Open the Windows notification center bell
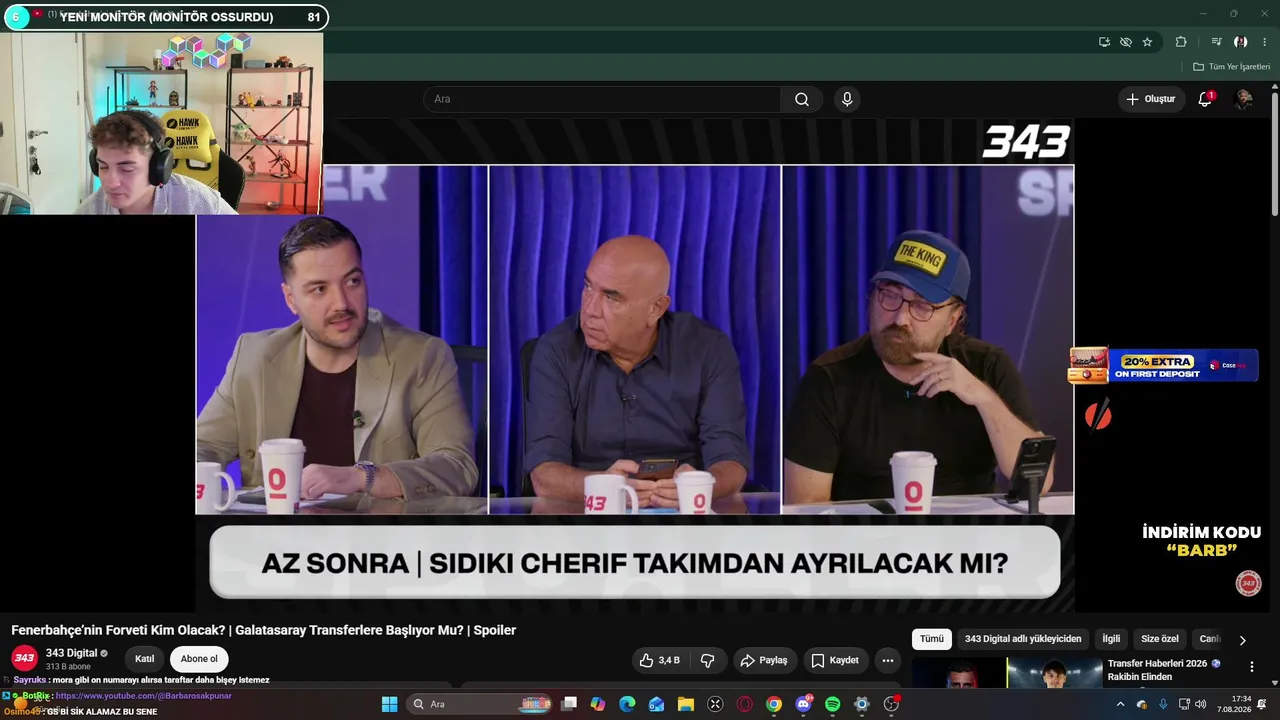Screen dimensions: 1280x720 (x=1262, y=704)
